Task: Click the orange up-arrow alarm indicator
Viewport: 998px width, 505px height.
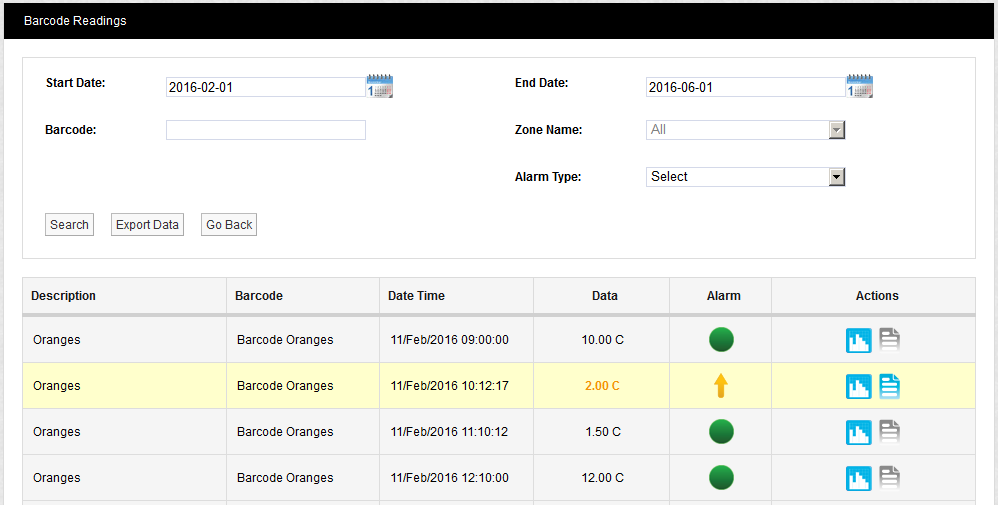Action: (720, 386)
